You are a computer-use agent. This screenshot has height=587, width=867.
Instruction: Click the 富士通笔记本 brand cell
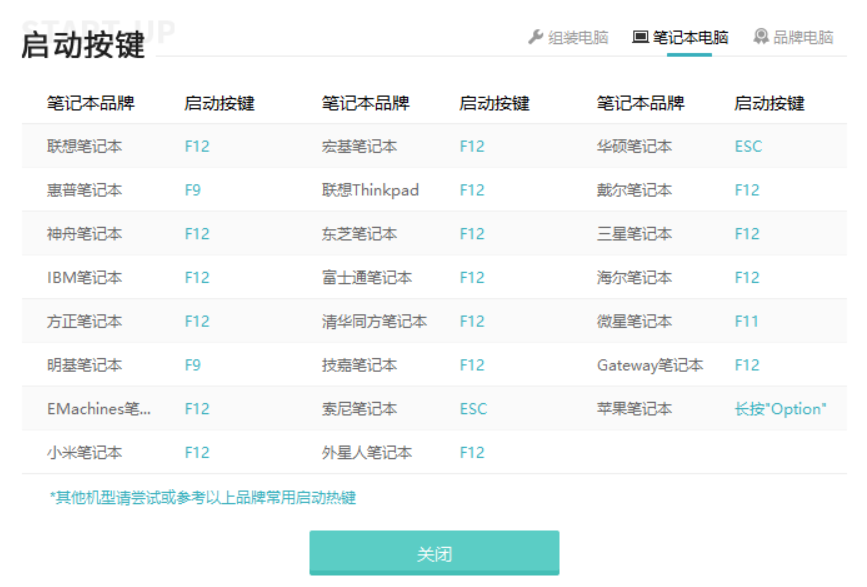click(x=367, y=277)
